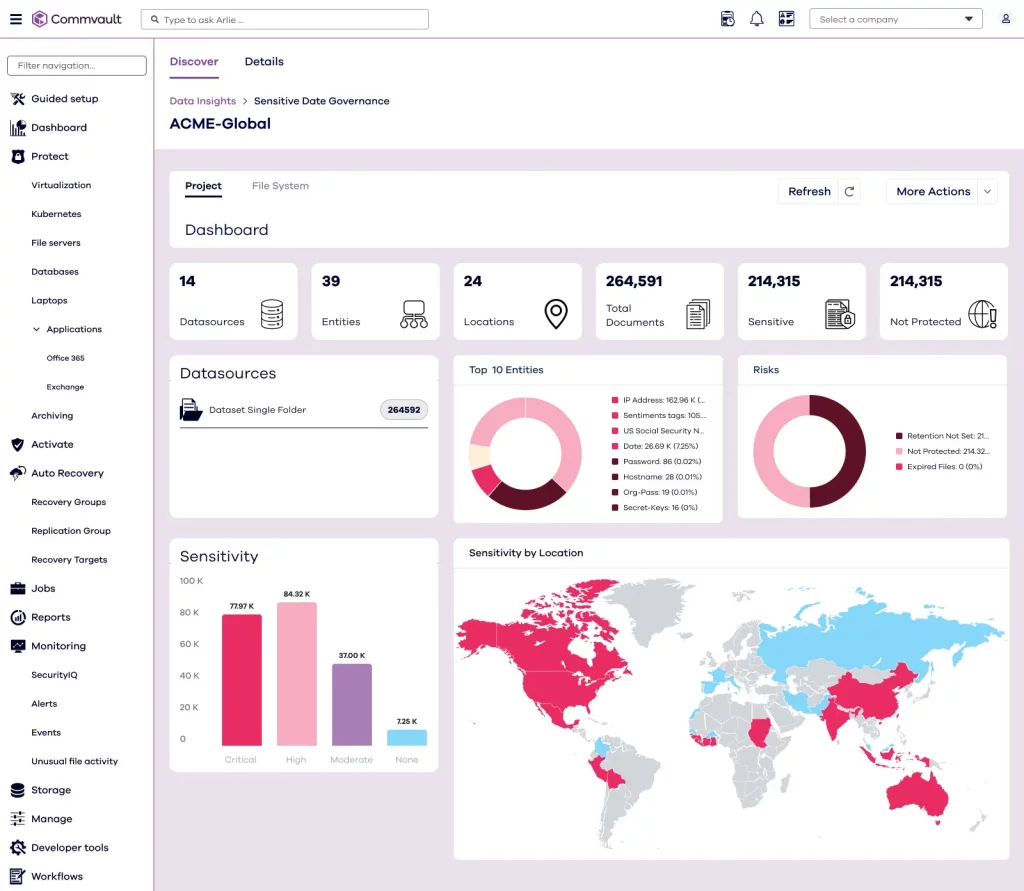The height and width of the screenshot is (891, 1024).
Task: Click the notification bell icon
Action: click(x=757, y=19)
